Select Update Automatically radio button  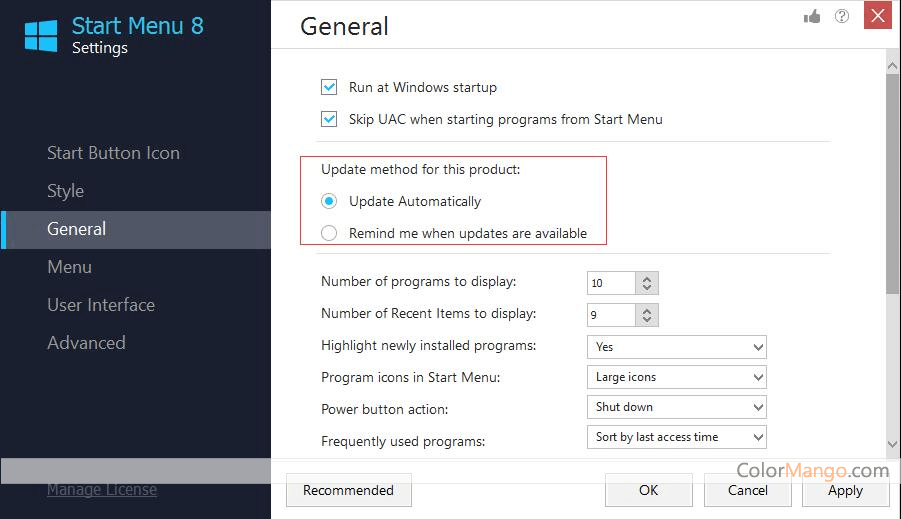[329, 201]
